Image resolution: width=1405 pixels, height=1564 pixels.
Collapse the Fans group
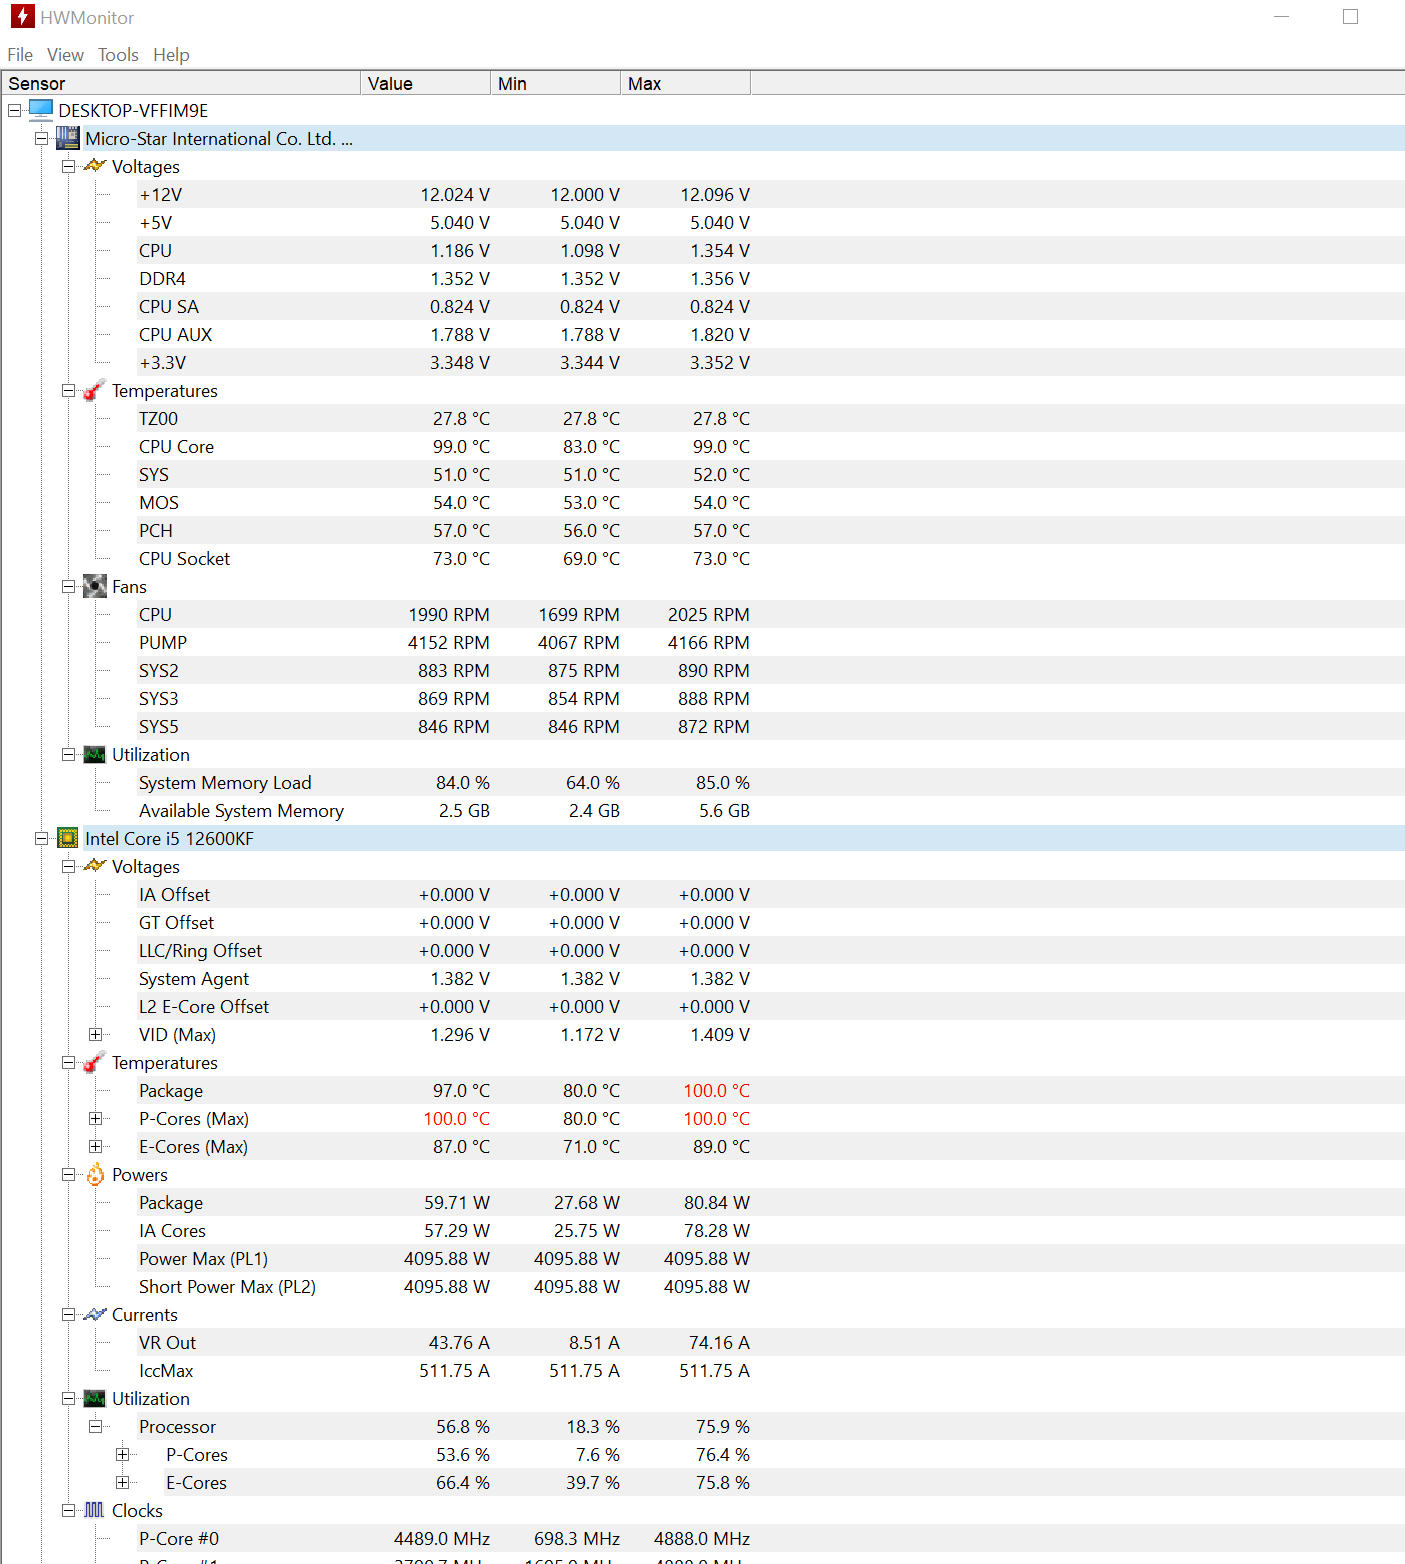(69, 586)
